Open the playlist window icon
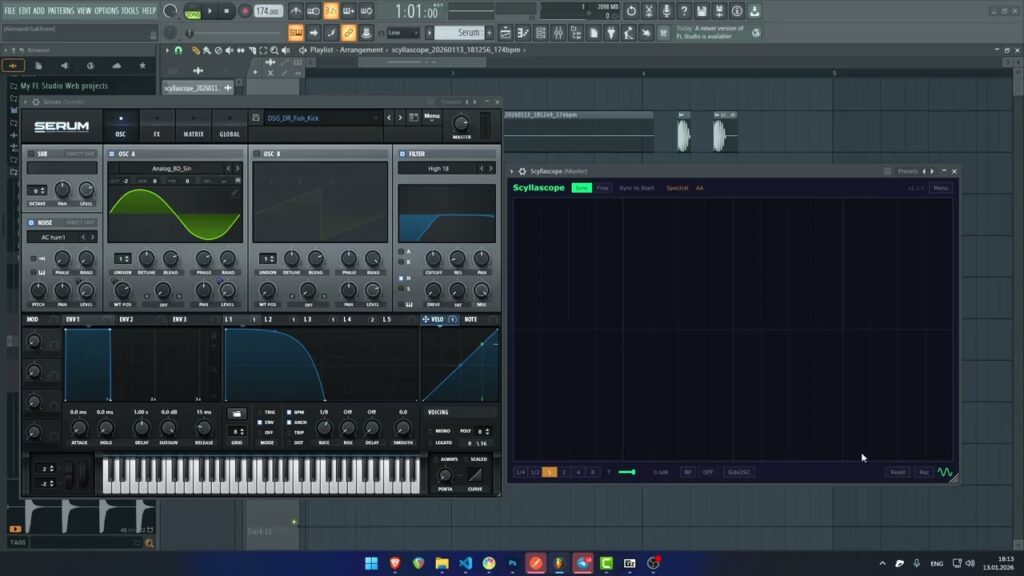Viewport: 1024px width, 576px height. 505,33
